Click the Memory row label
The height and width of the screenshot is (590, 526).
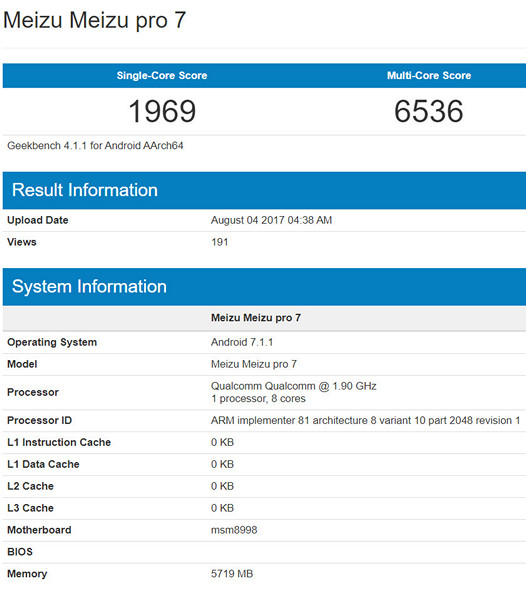tap(27, 574)
